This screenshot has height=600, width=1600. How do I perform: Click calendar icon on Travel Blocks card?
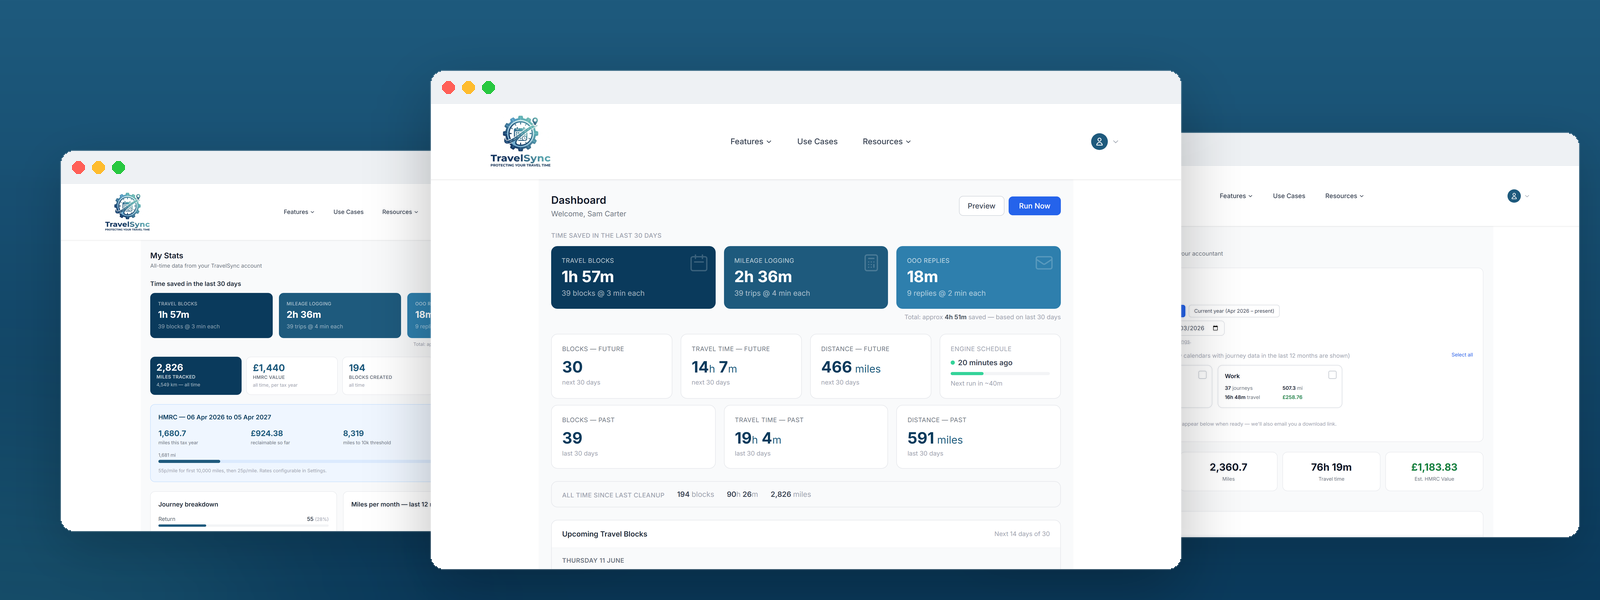[699, 263]
